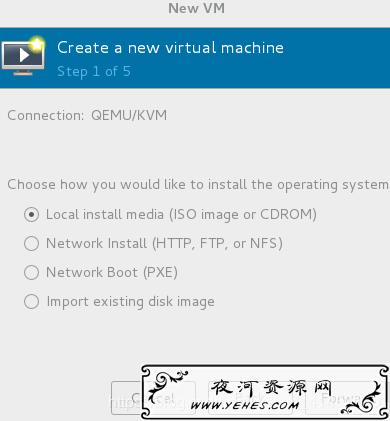This screenshot has width=390, height=421.
Task: Click the 'Import existing disk image' label text
Action: coord(130,302)
